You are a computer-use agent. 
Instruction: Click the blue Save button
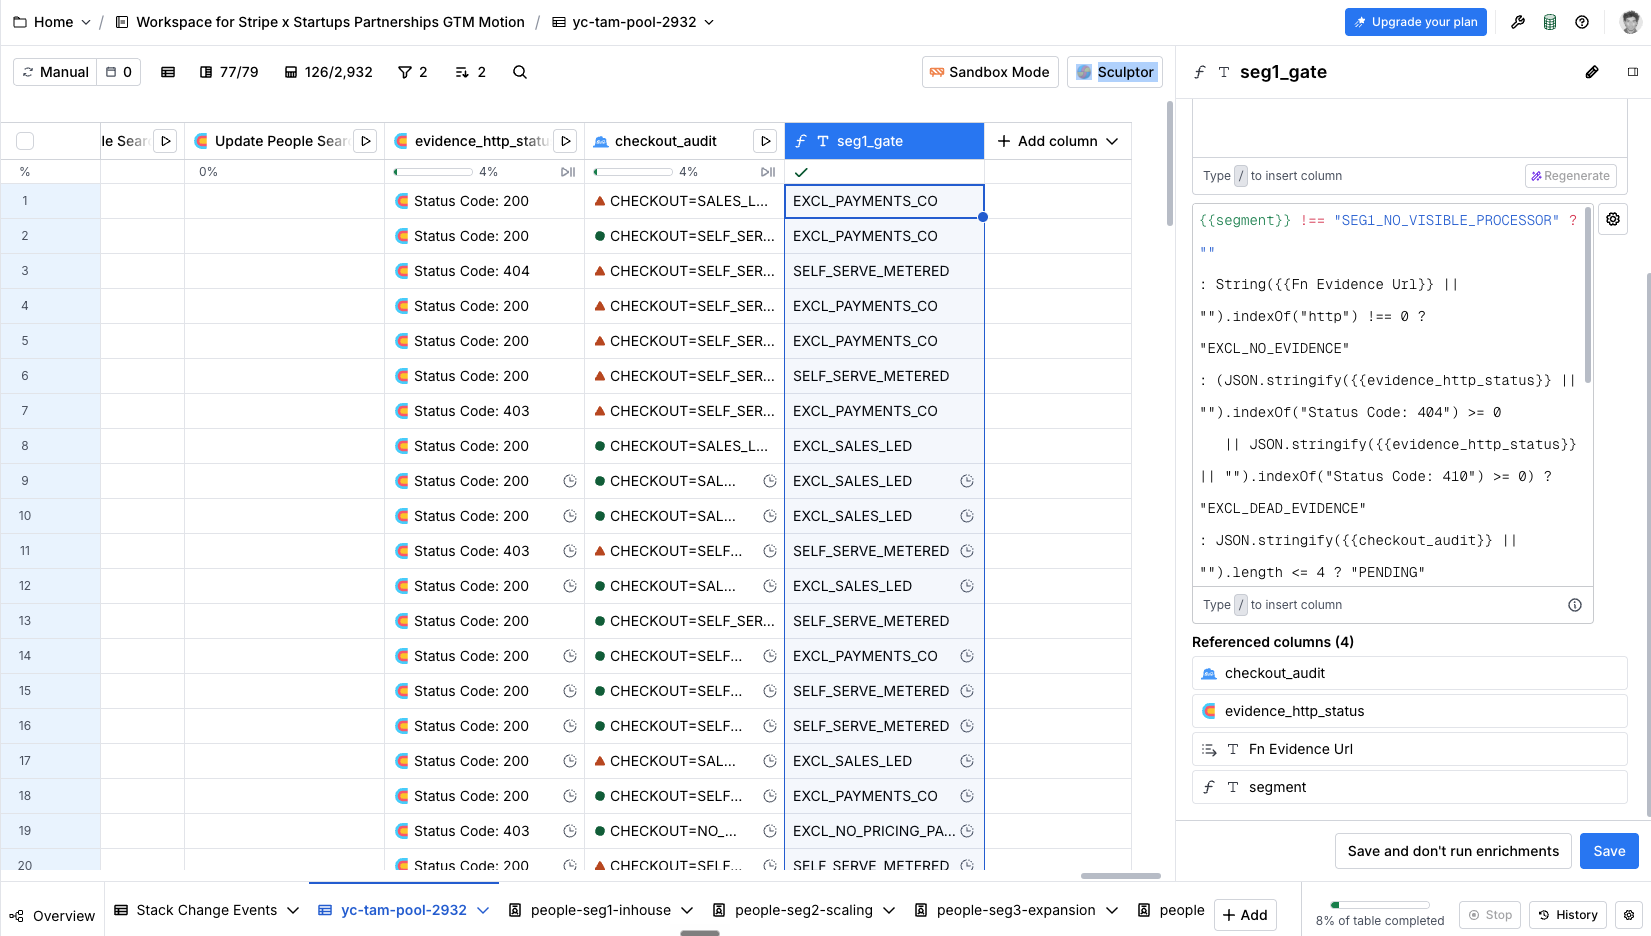[x=1609, y=851]
